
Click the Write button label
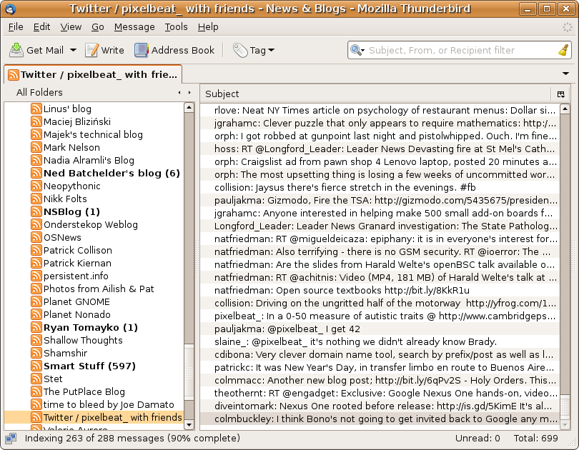point(112,50)
